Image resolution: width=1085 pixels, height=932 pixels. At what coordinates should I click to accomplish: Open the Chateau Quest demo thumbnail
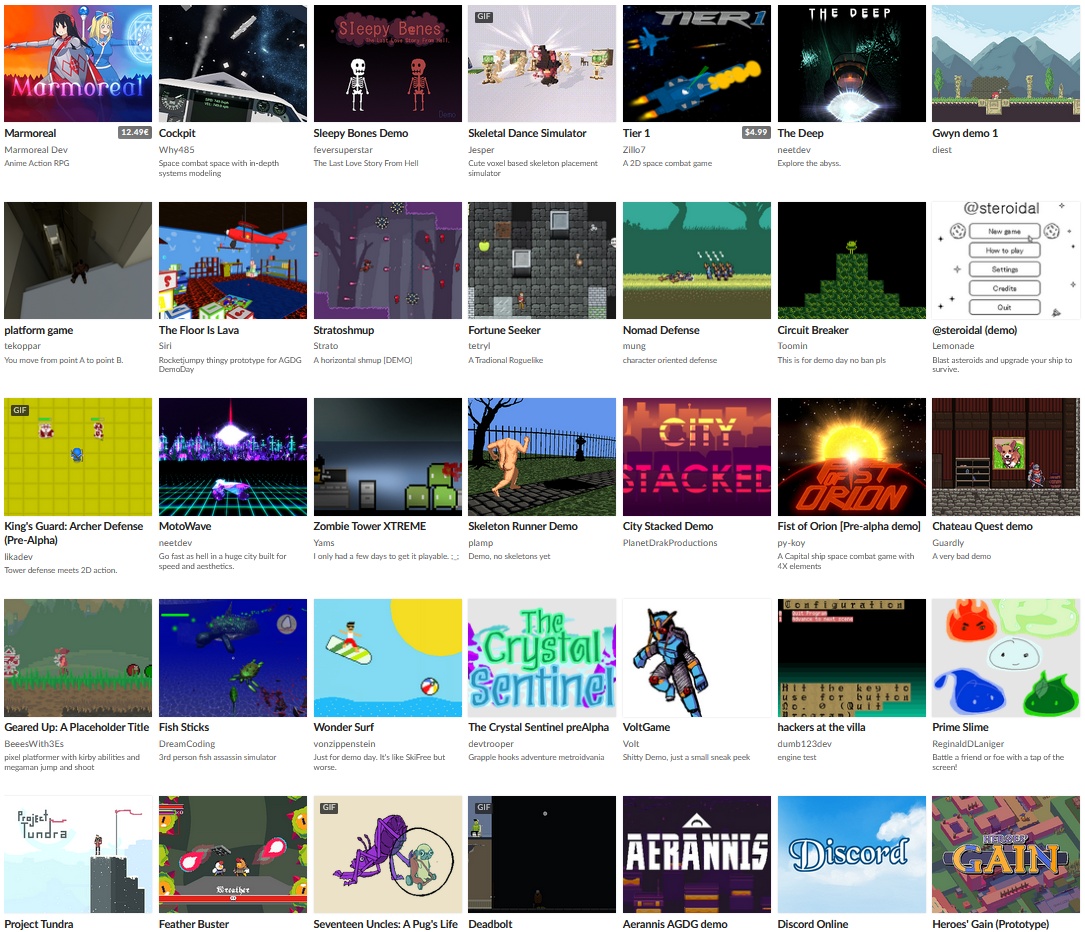(x=1006, y=457)
